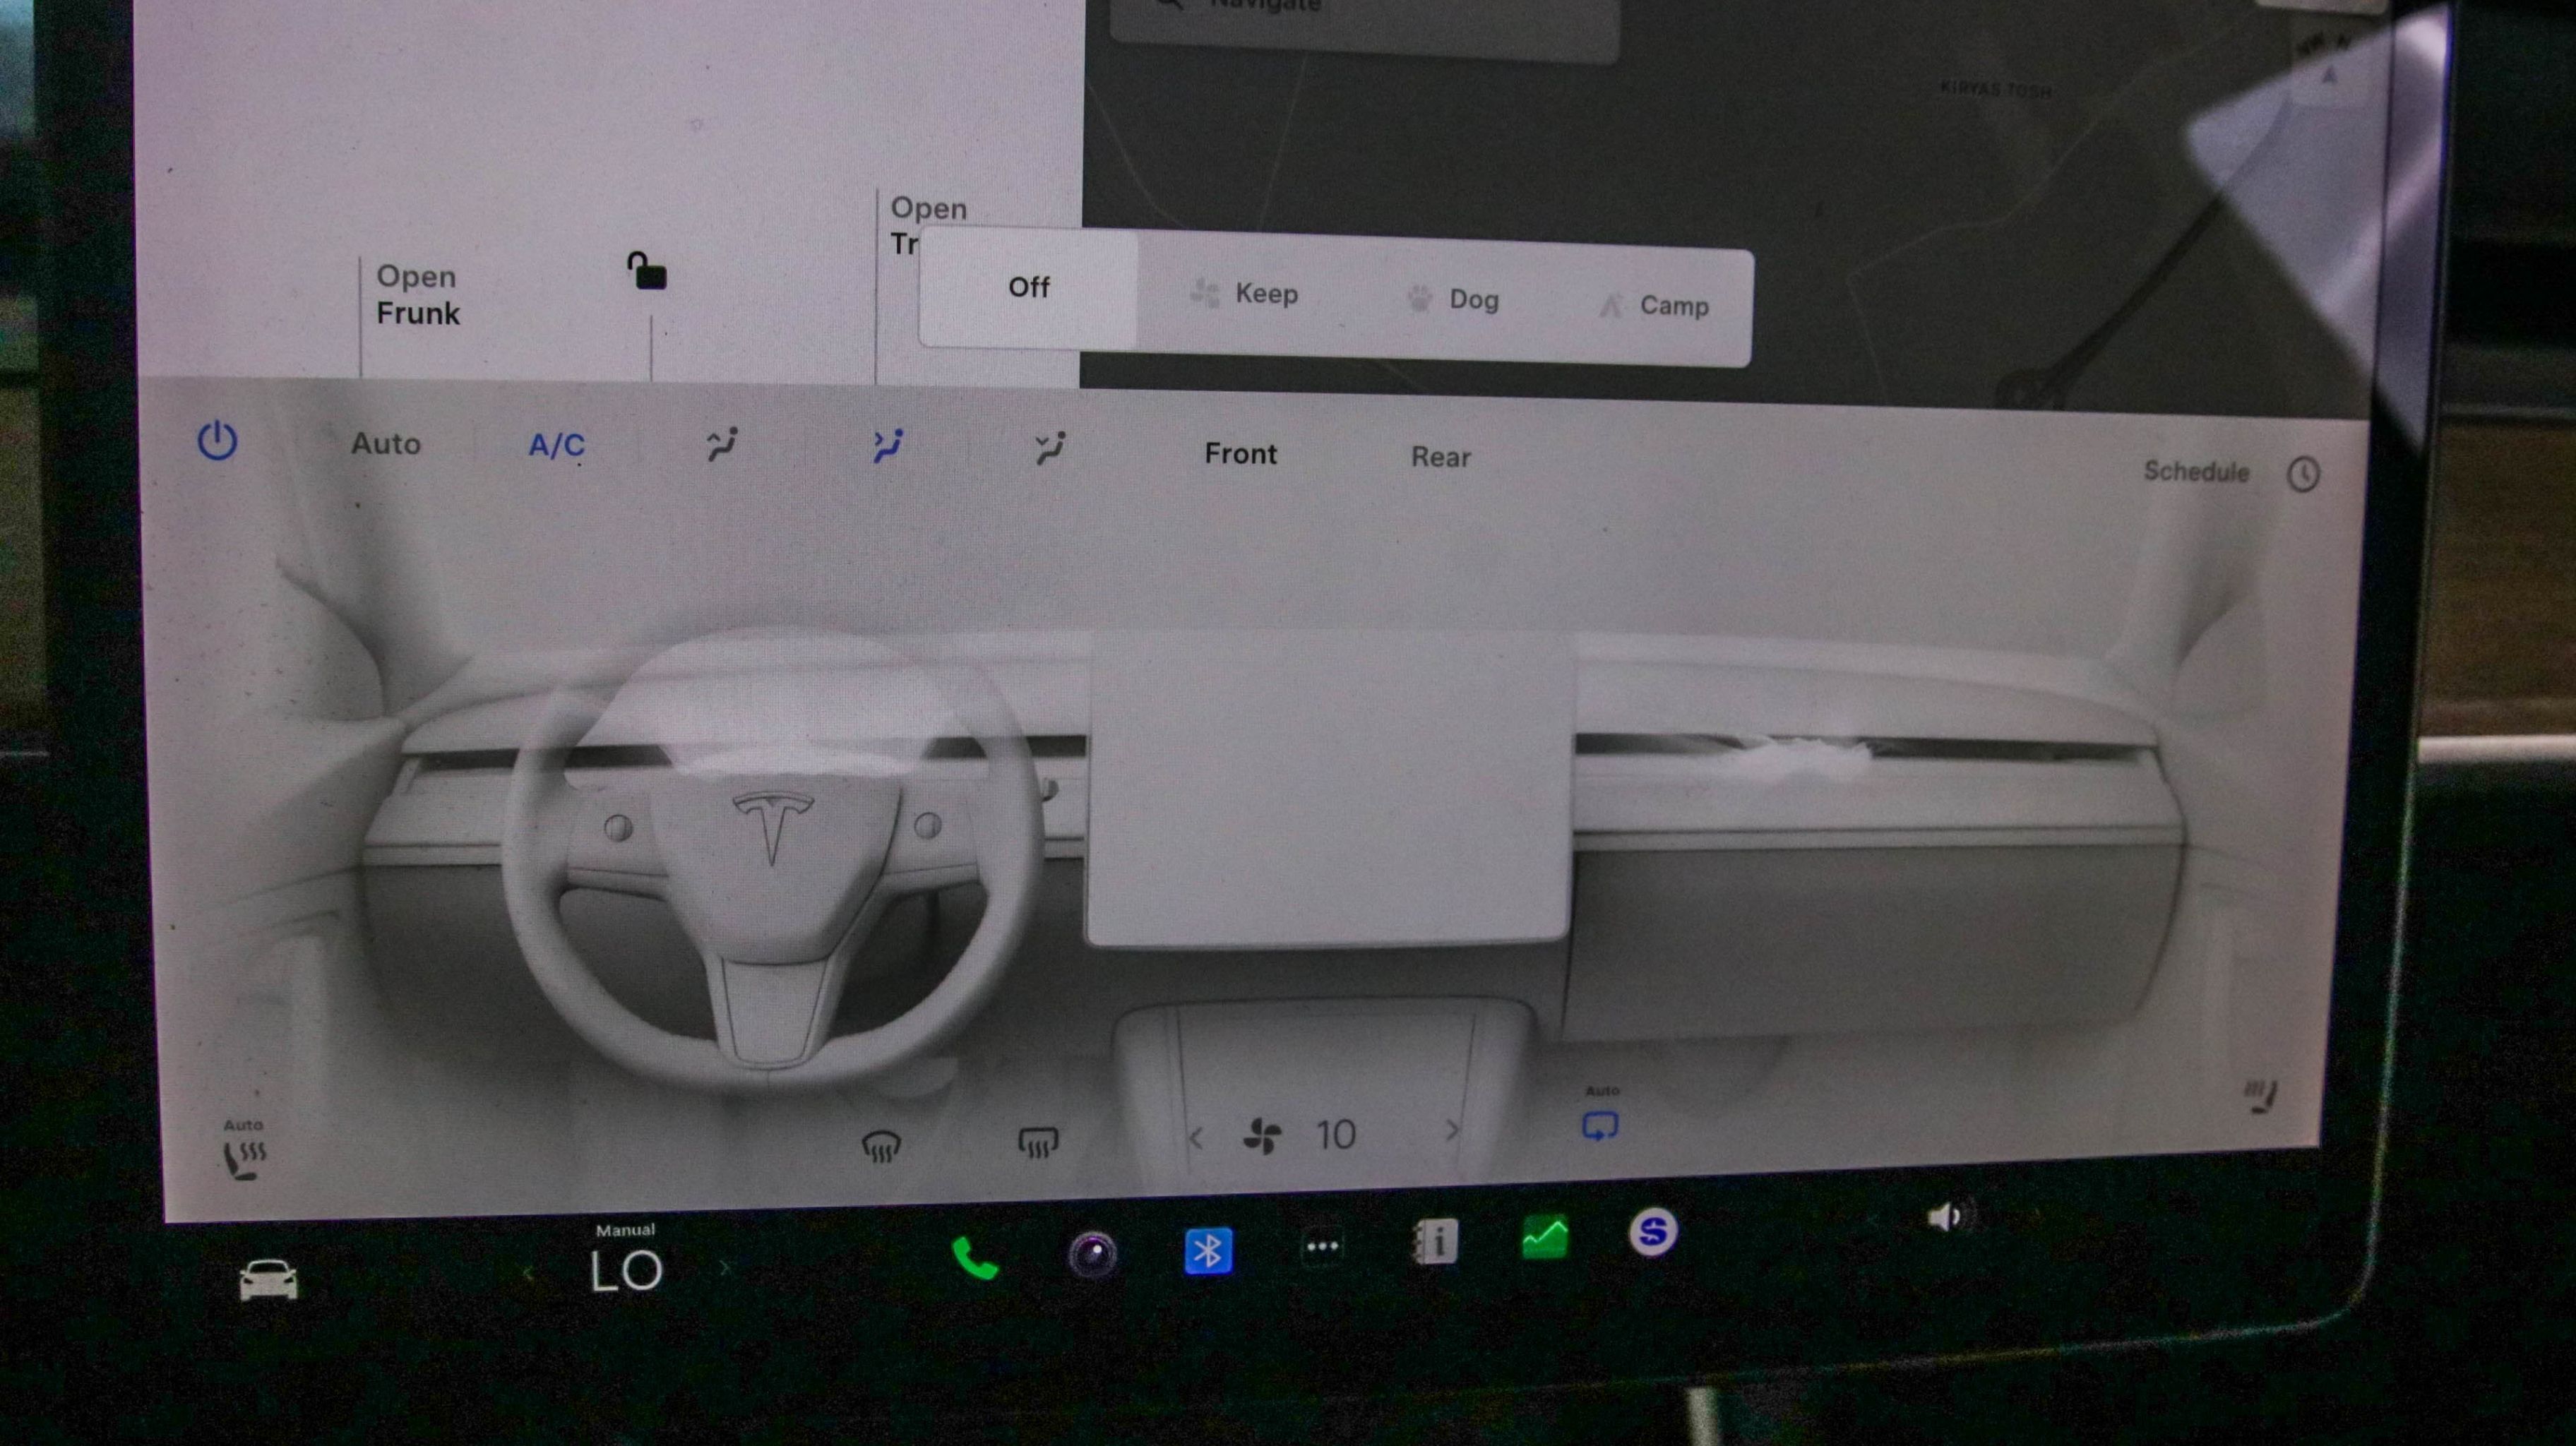This screenshot has width=2576, height=1446.
Task: Turn off climate with the power icon
Action: [217, 441]
